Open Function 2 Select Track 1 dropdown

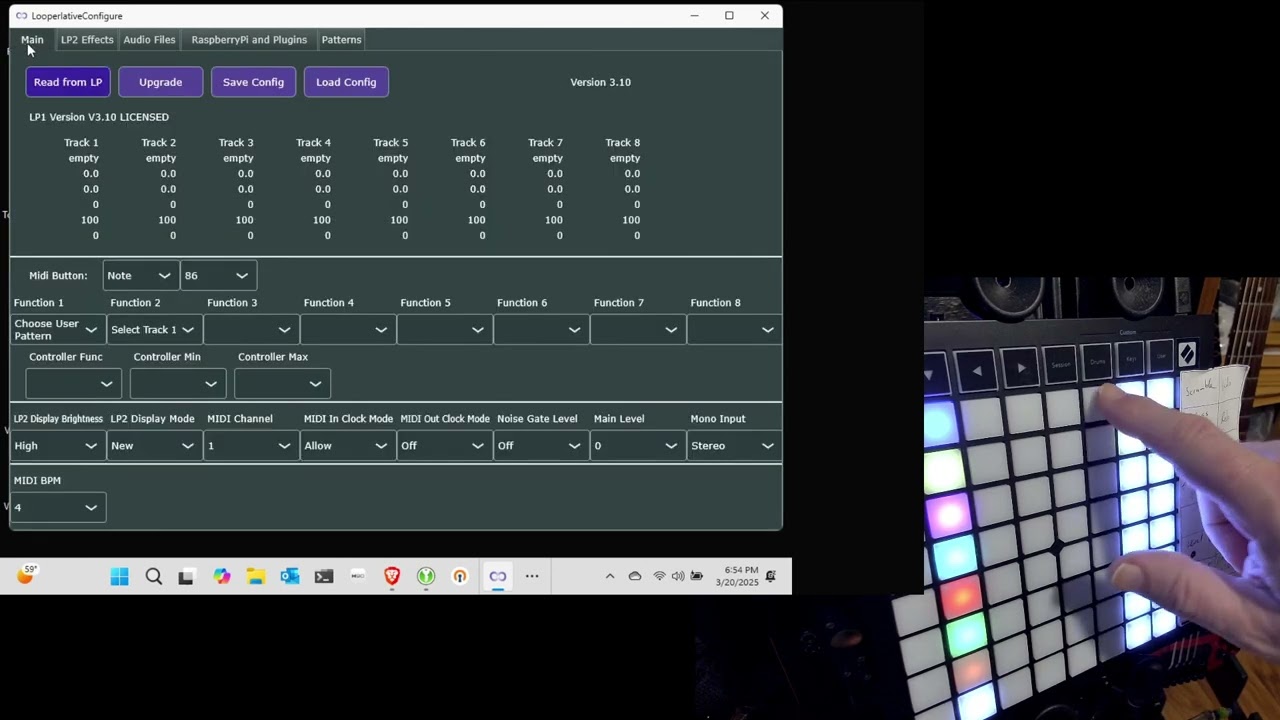click(153, 330)
